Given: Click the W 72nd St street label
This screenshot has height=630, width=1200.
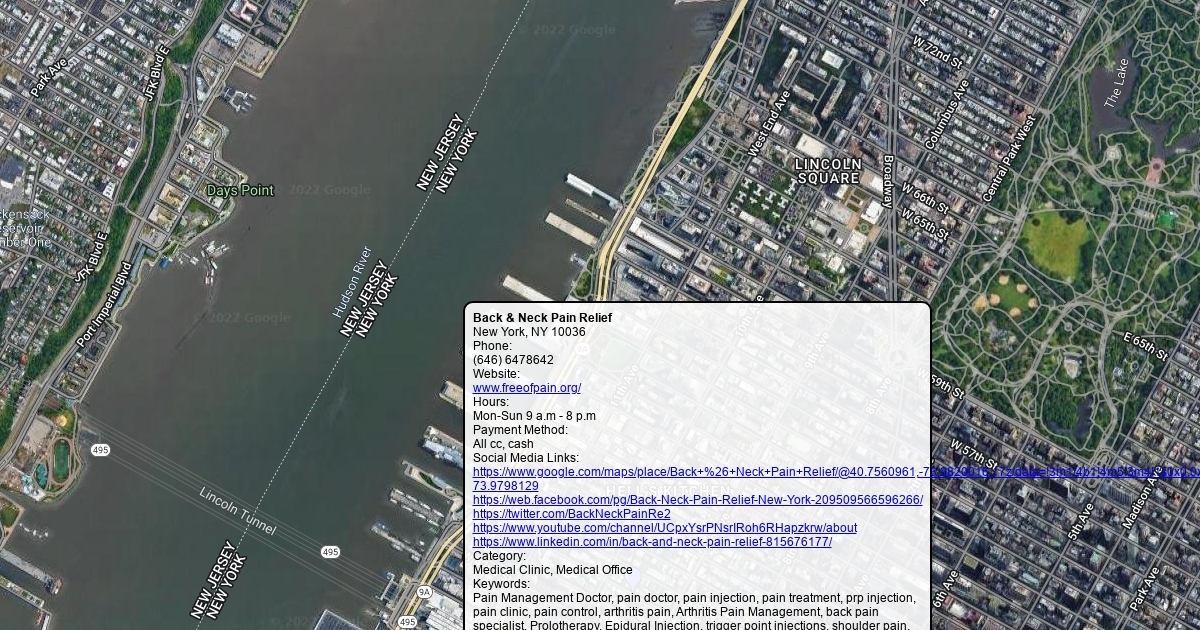Looking at the screenshot, I should 937,54.
